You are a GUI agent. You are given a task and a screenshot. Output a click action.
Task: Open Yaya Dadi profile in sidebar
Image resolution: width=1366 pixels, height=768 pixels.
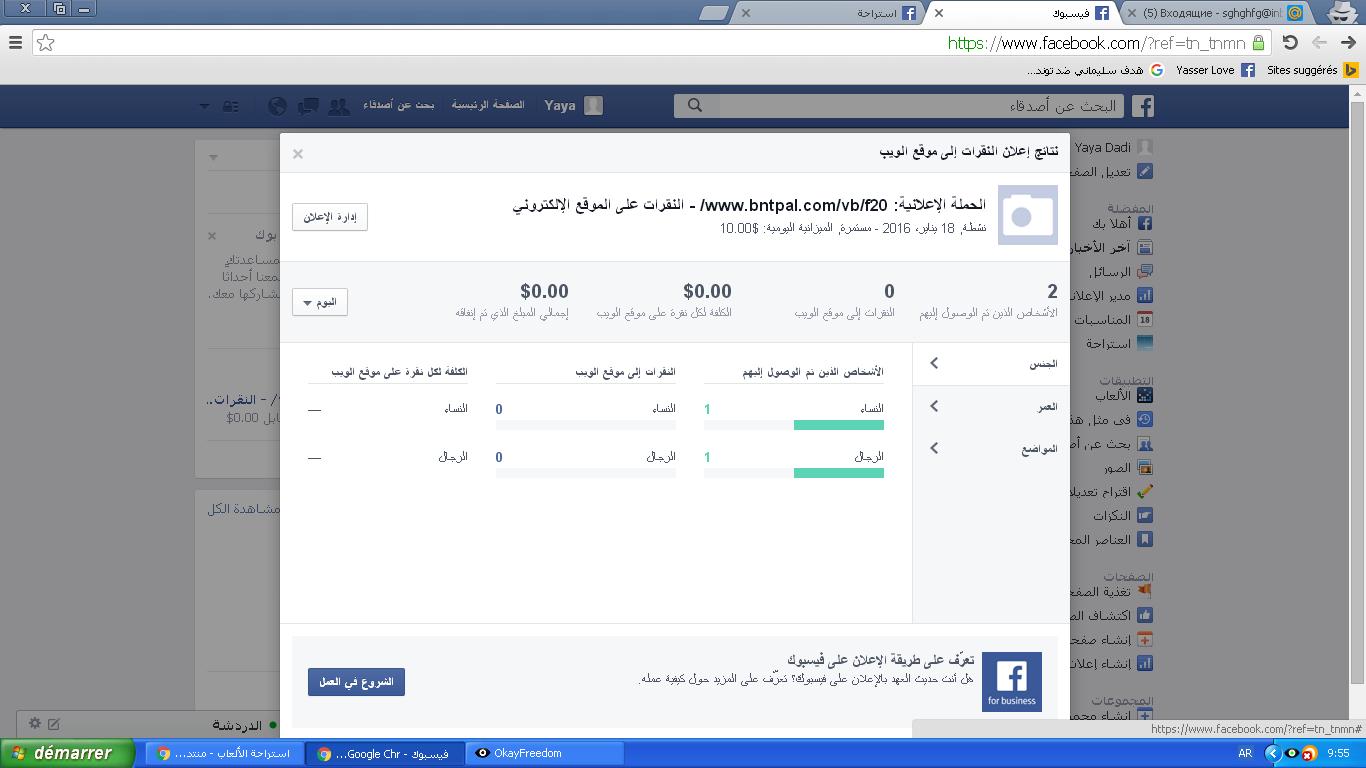(1113, 147)
